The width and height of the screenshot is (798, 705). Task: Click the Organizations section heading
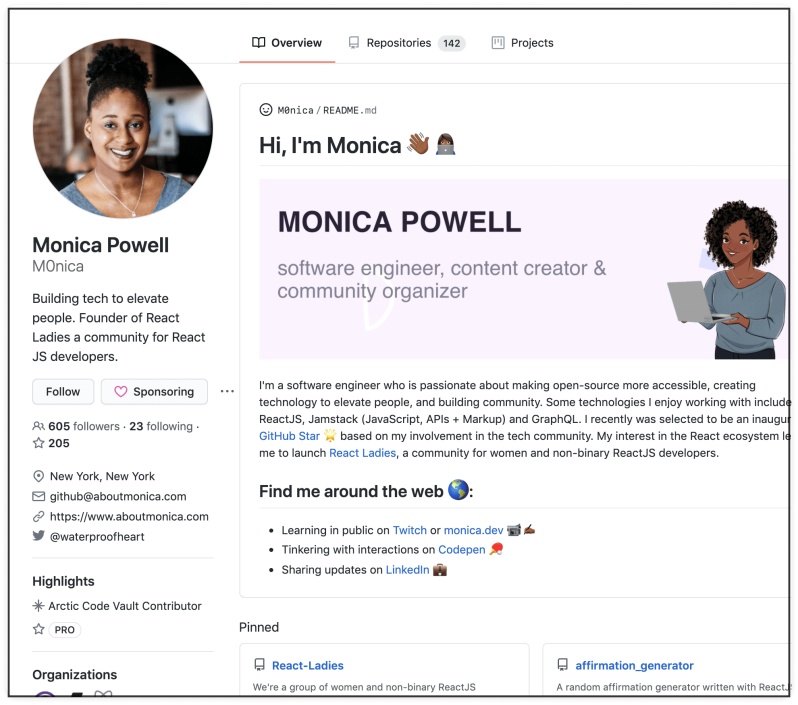coord(75,674)
